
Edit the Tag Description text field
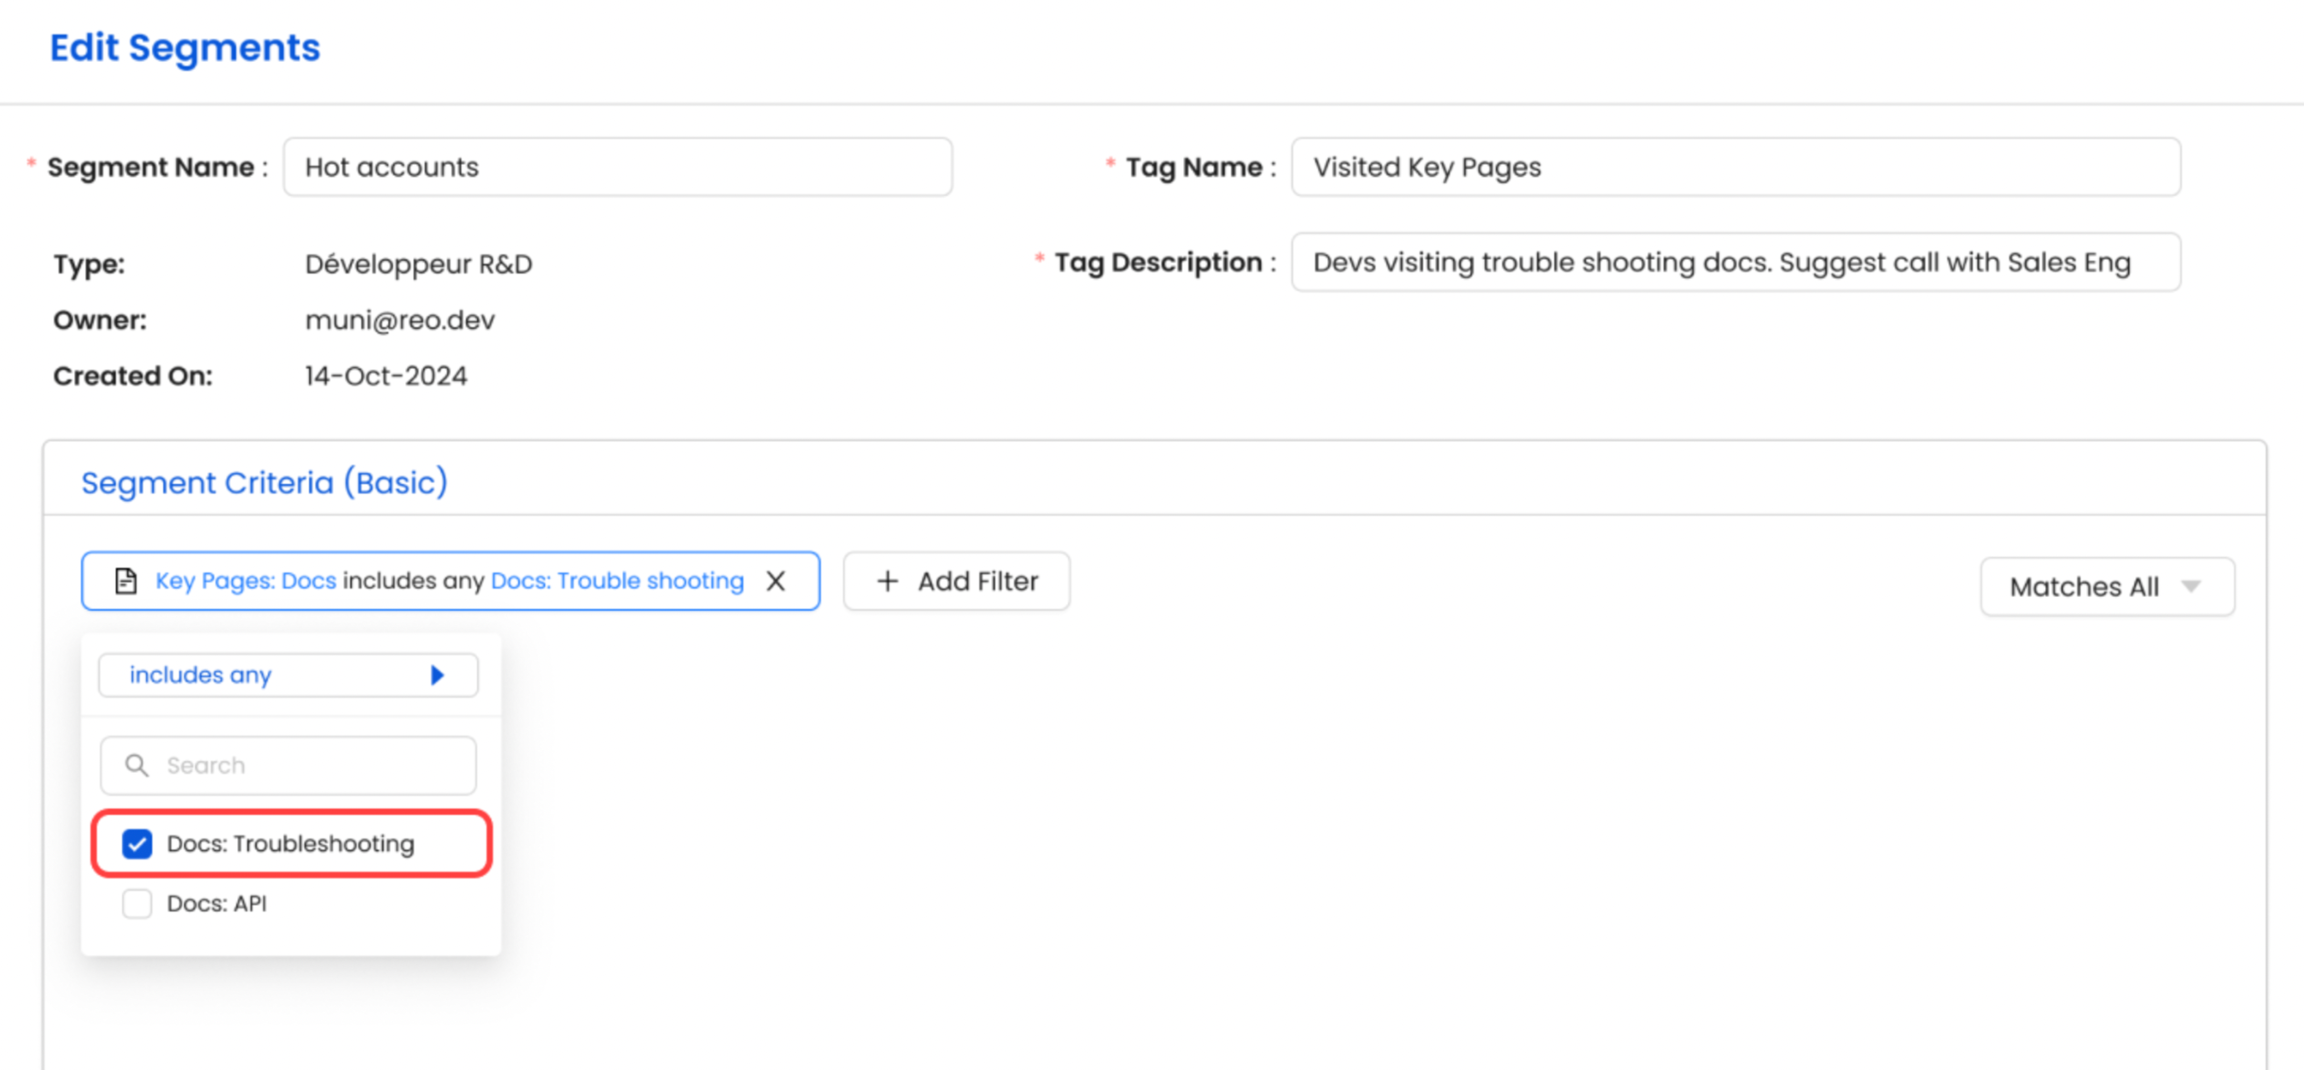(x=1735, y=262)
